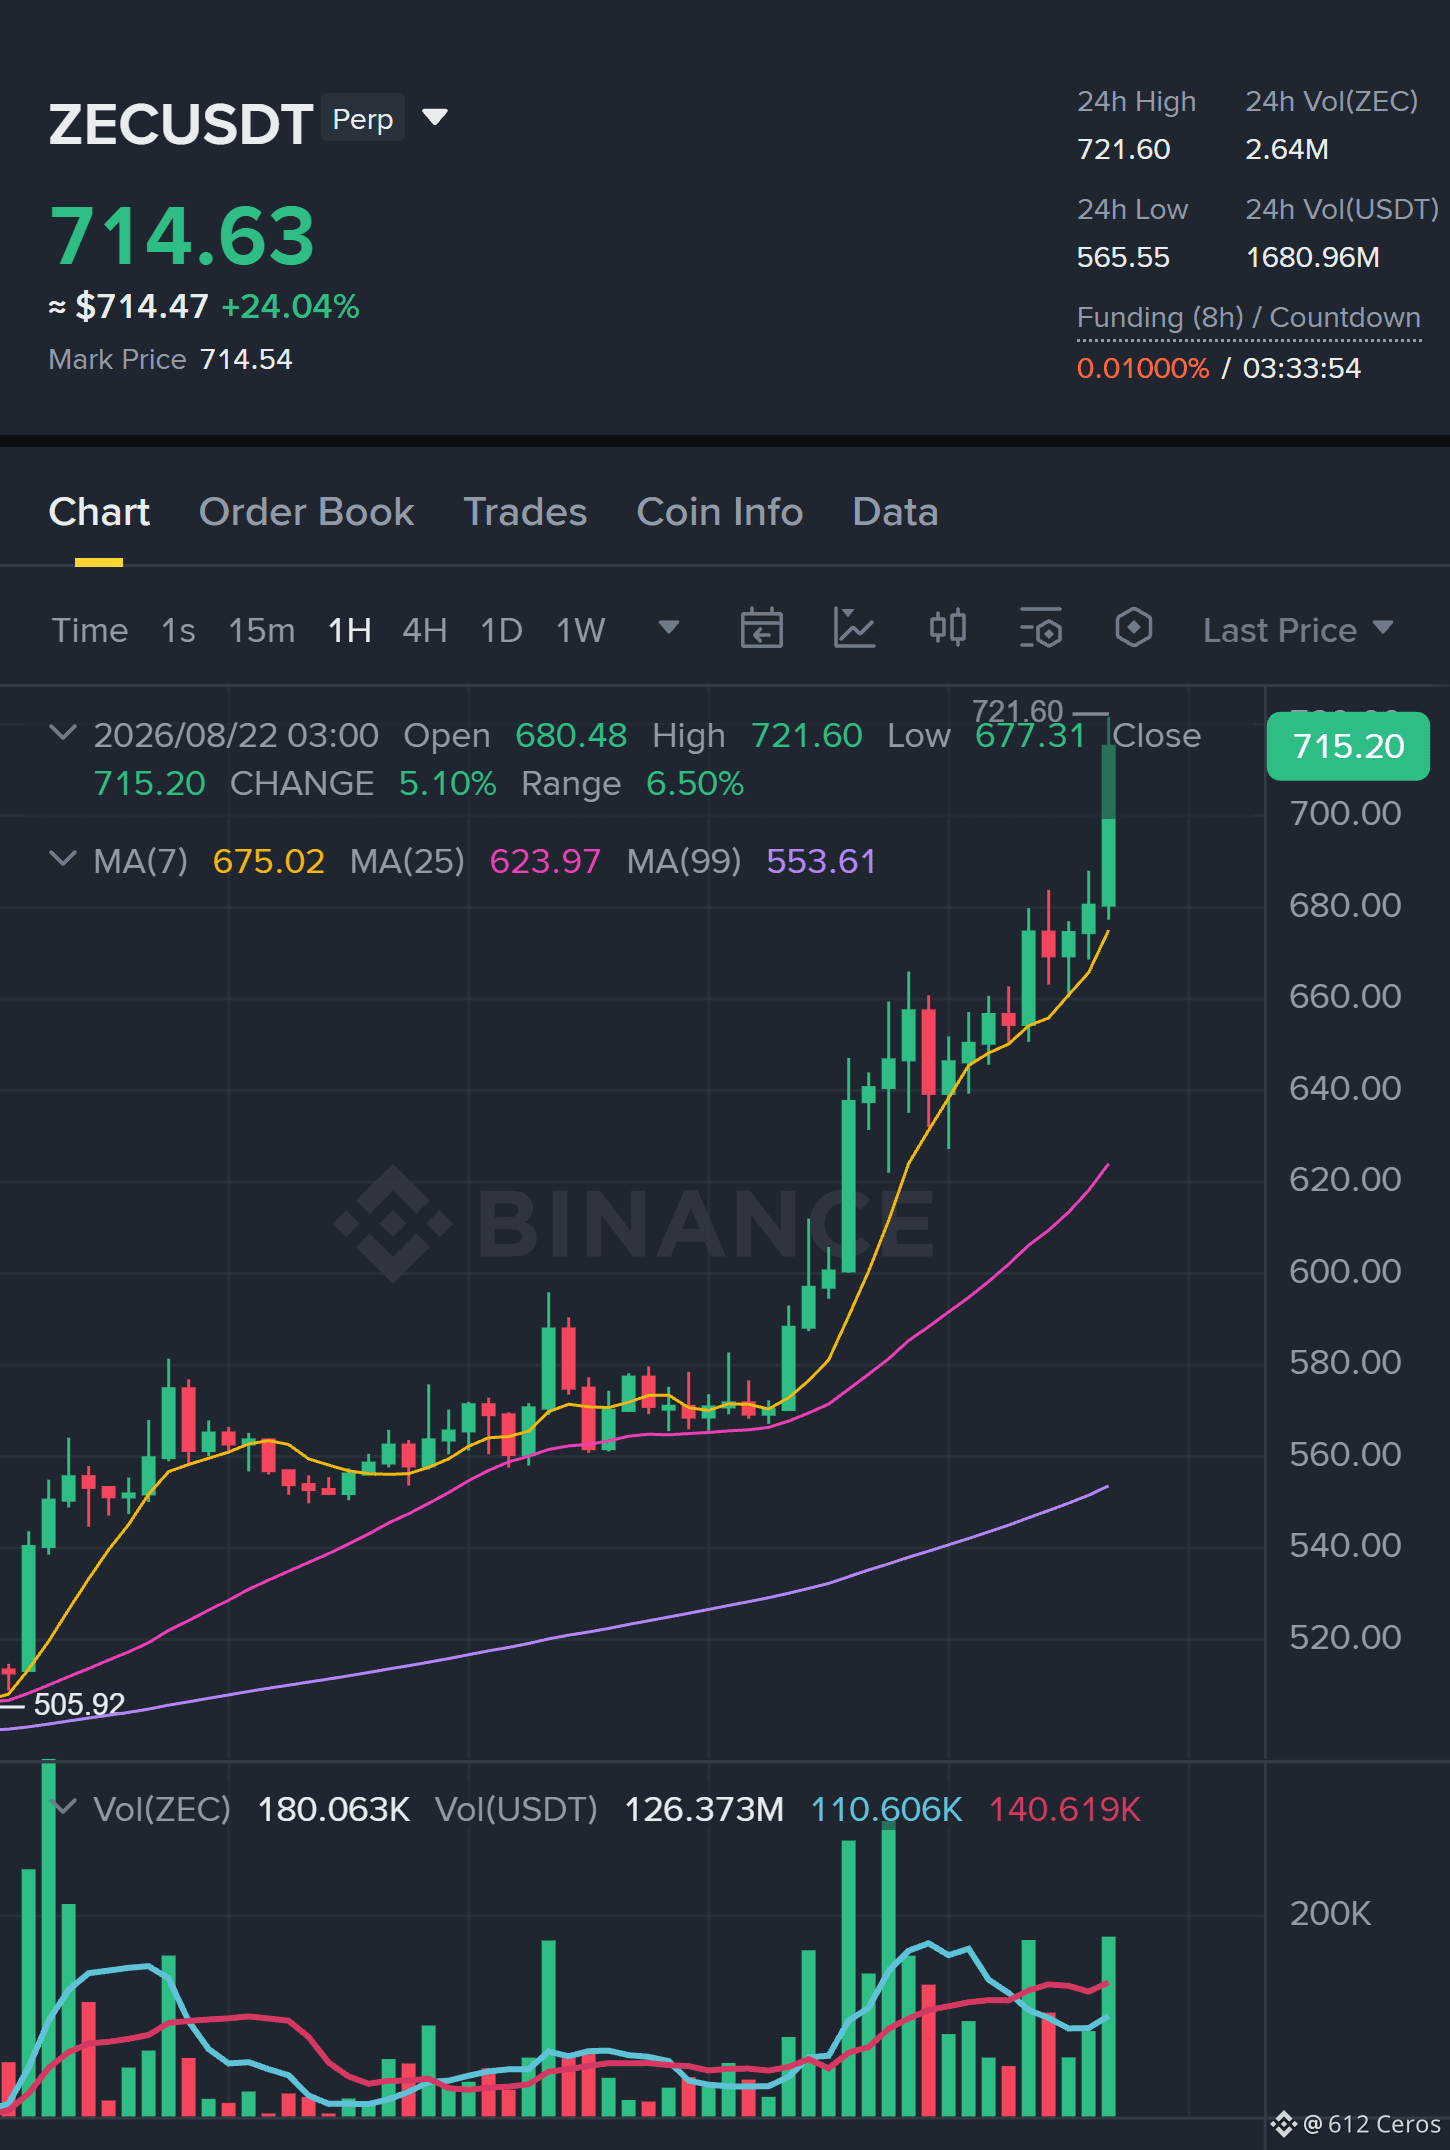Select the 1D interval
The image size is (1450, 2150).
(502, 630)
